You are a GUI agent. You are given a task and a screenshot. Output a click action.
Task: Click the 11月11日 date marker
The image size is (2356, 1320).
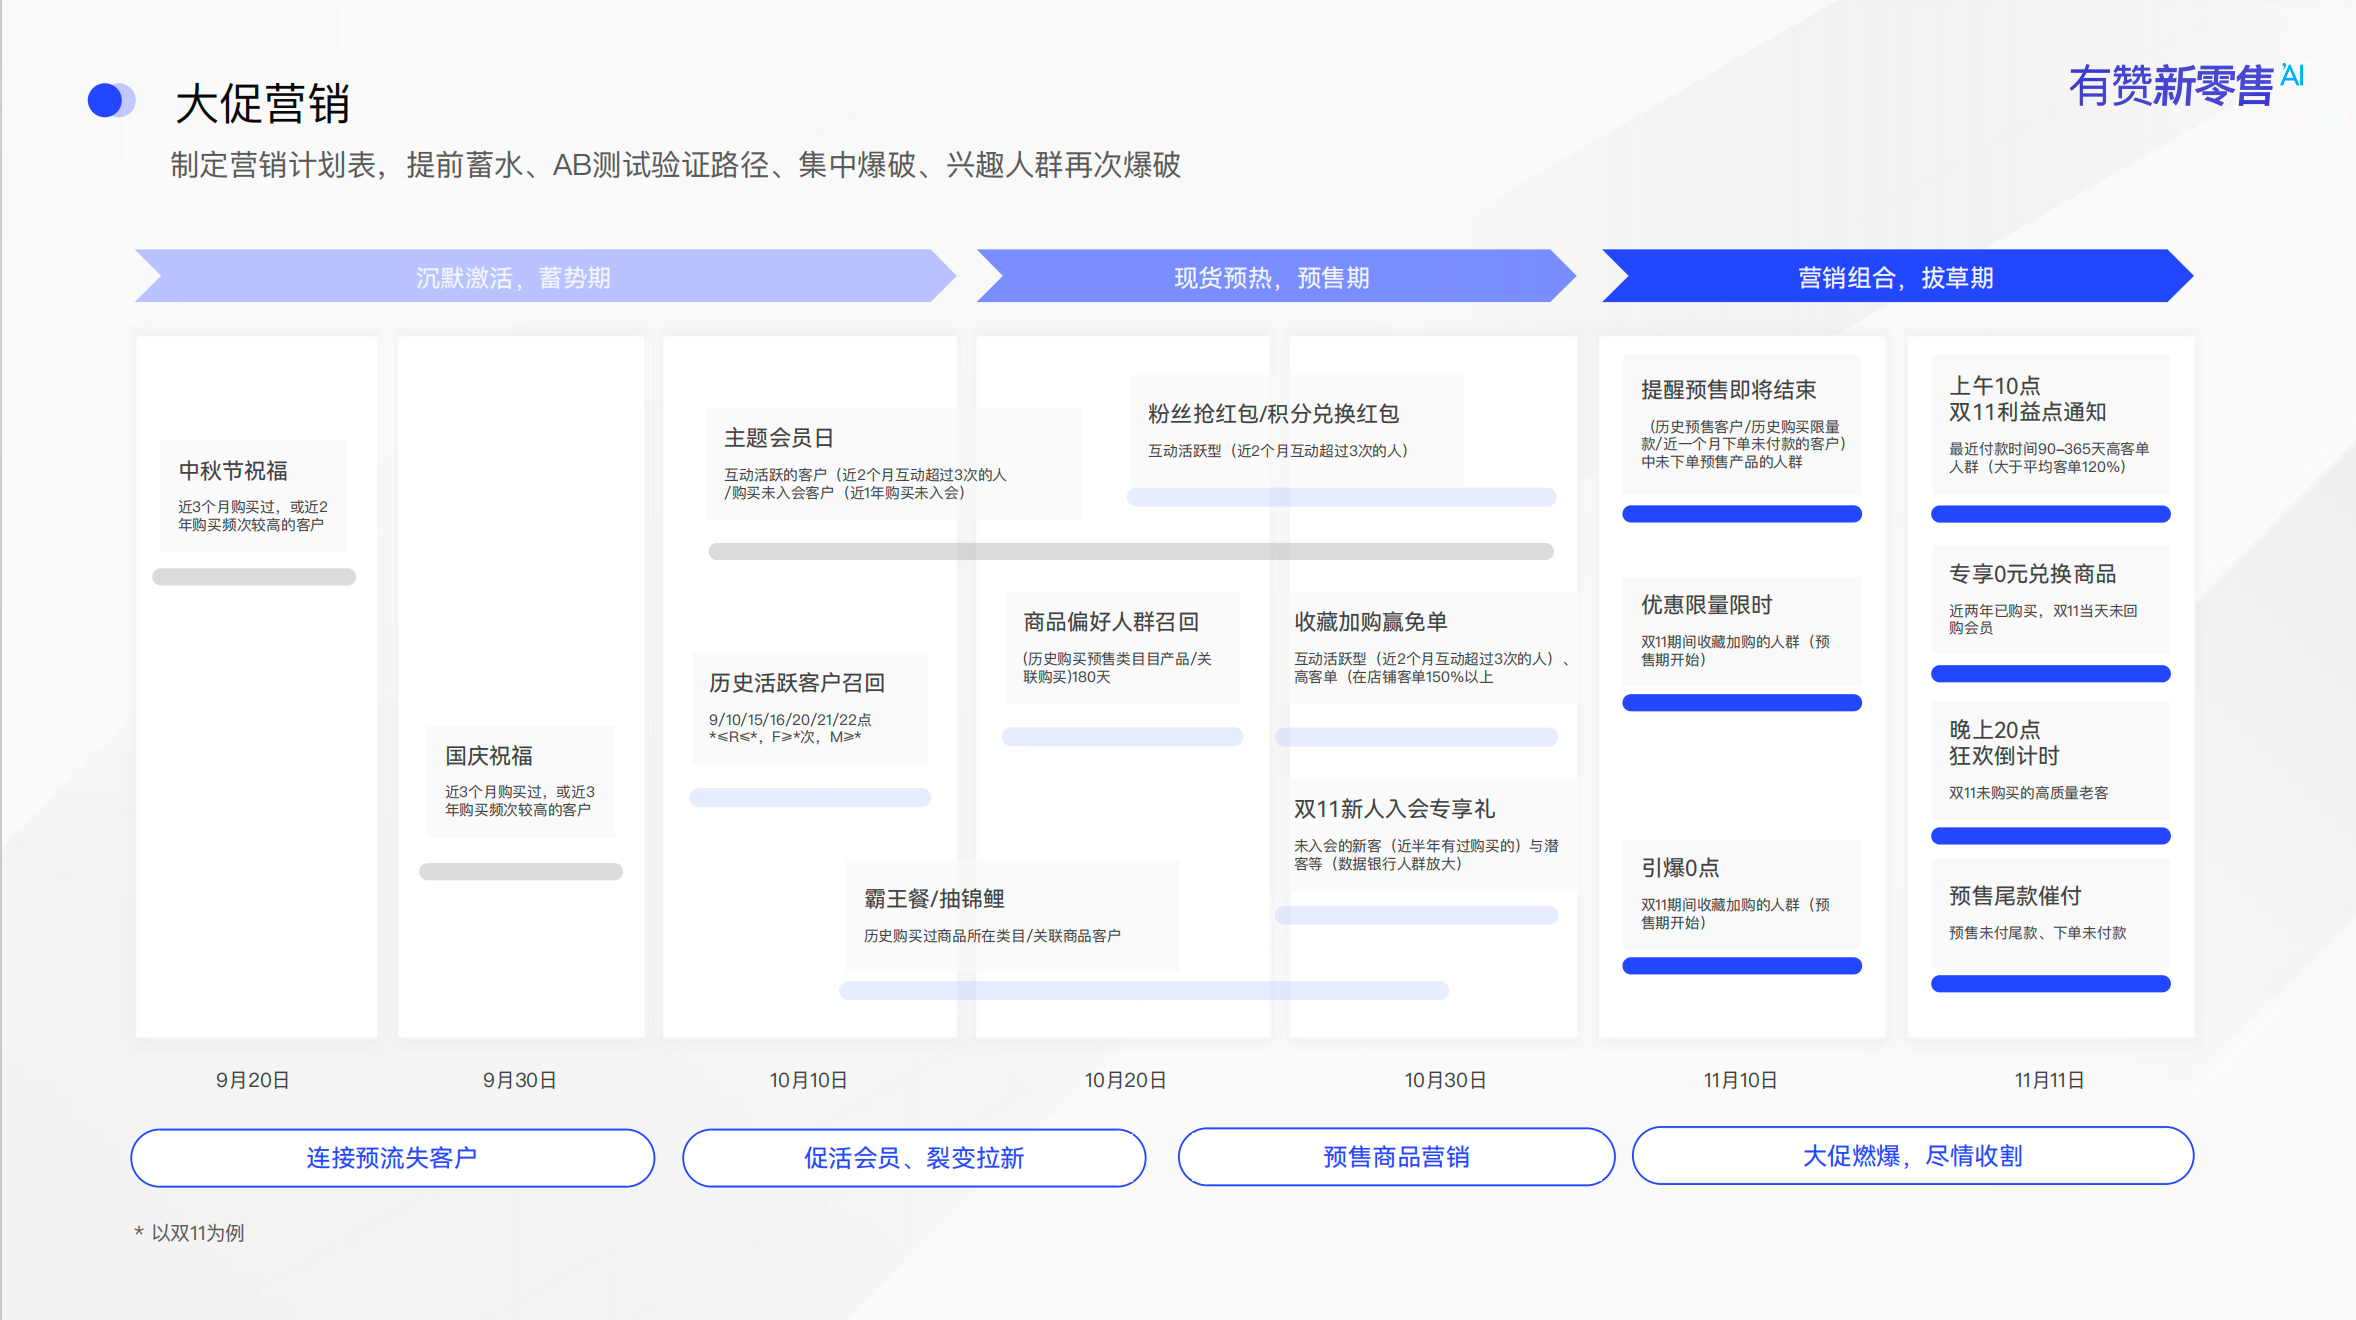2048,1080
